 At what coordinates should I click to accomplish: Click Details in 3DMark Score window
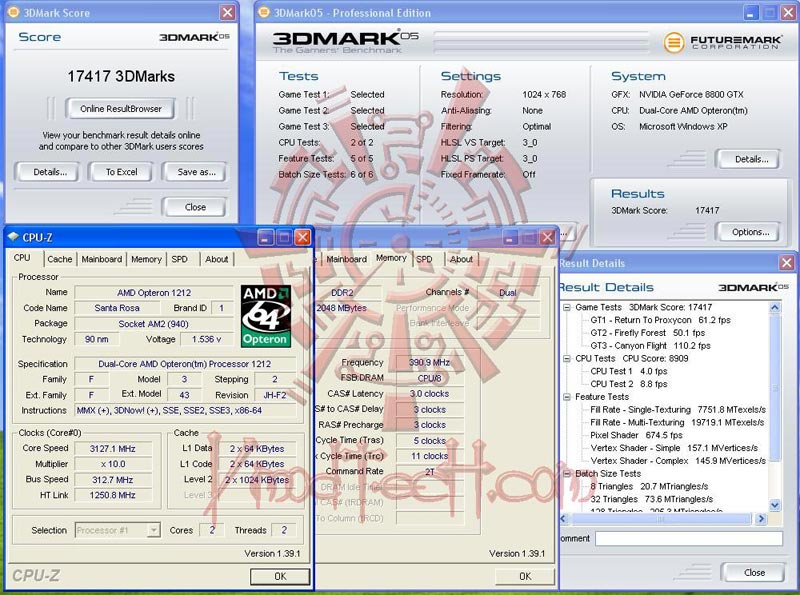pyautogui.click(x=49, y=172)
